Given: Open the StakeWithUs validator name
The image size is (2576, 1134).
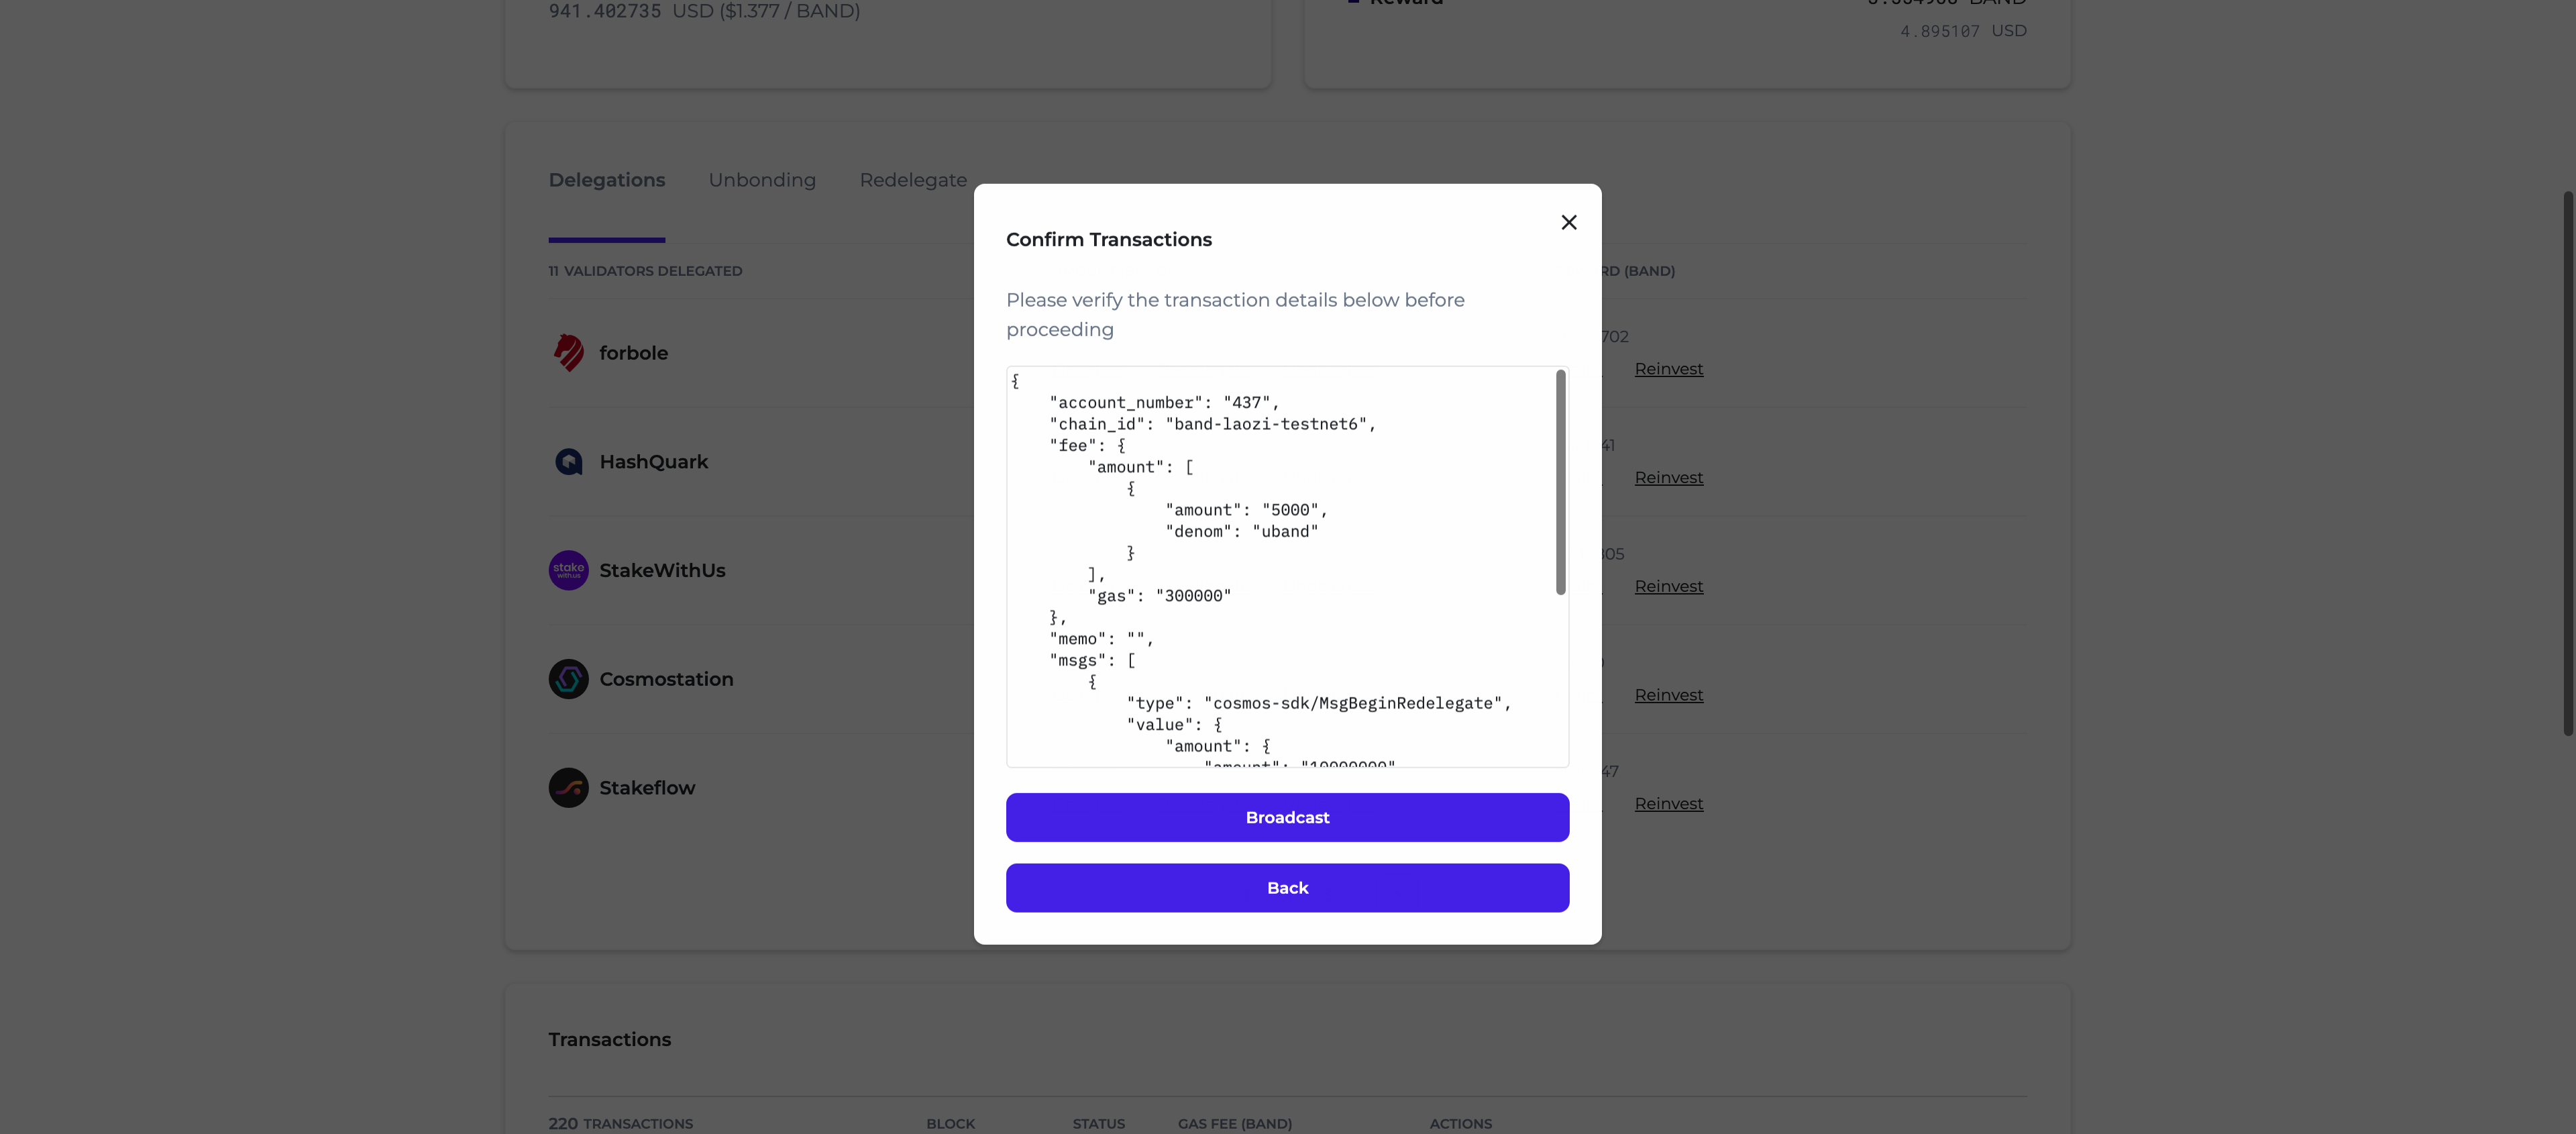Looking at the screenshot, I should [x=662, y=570].
